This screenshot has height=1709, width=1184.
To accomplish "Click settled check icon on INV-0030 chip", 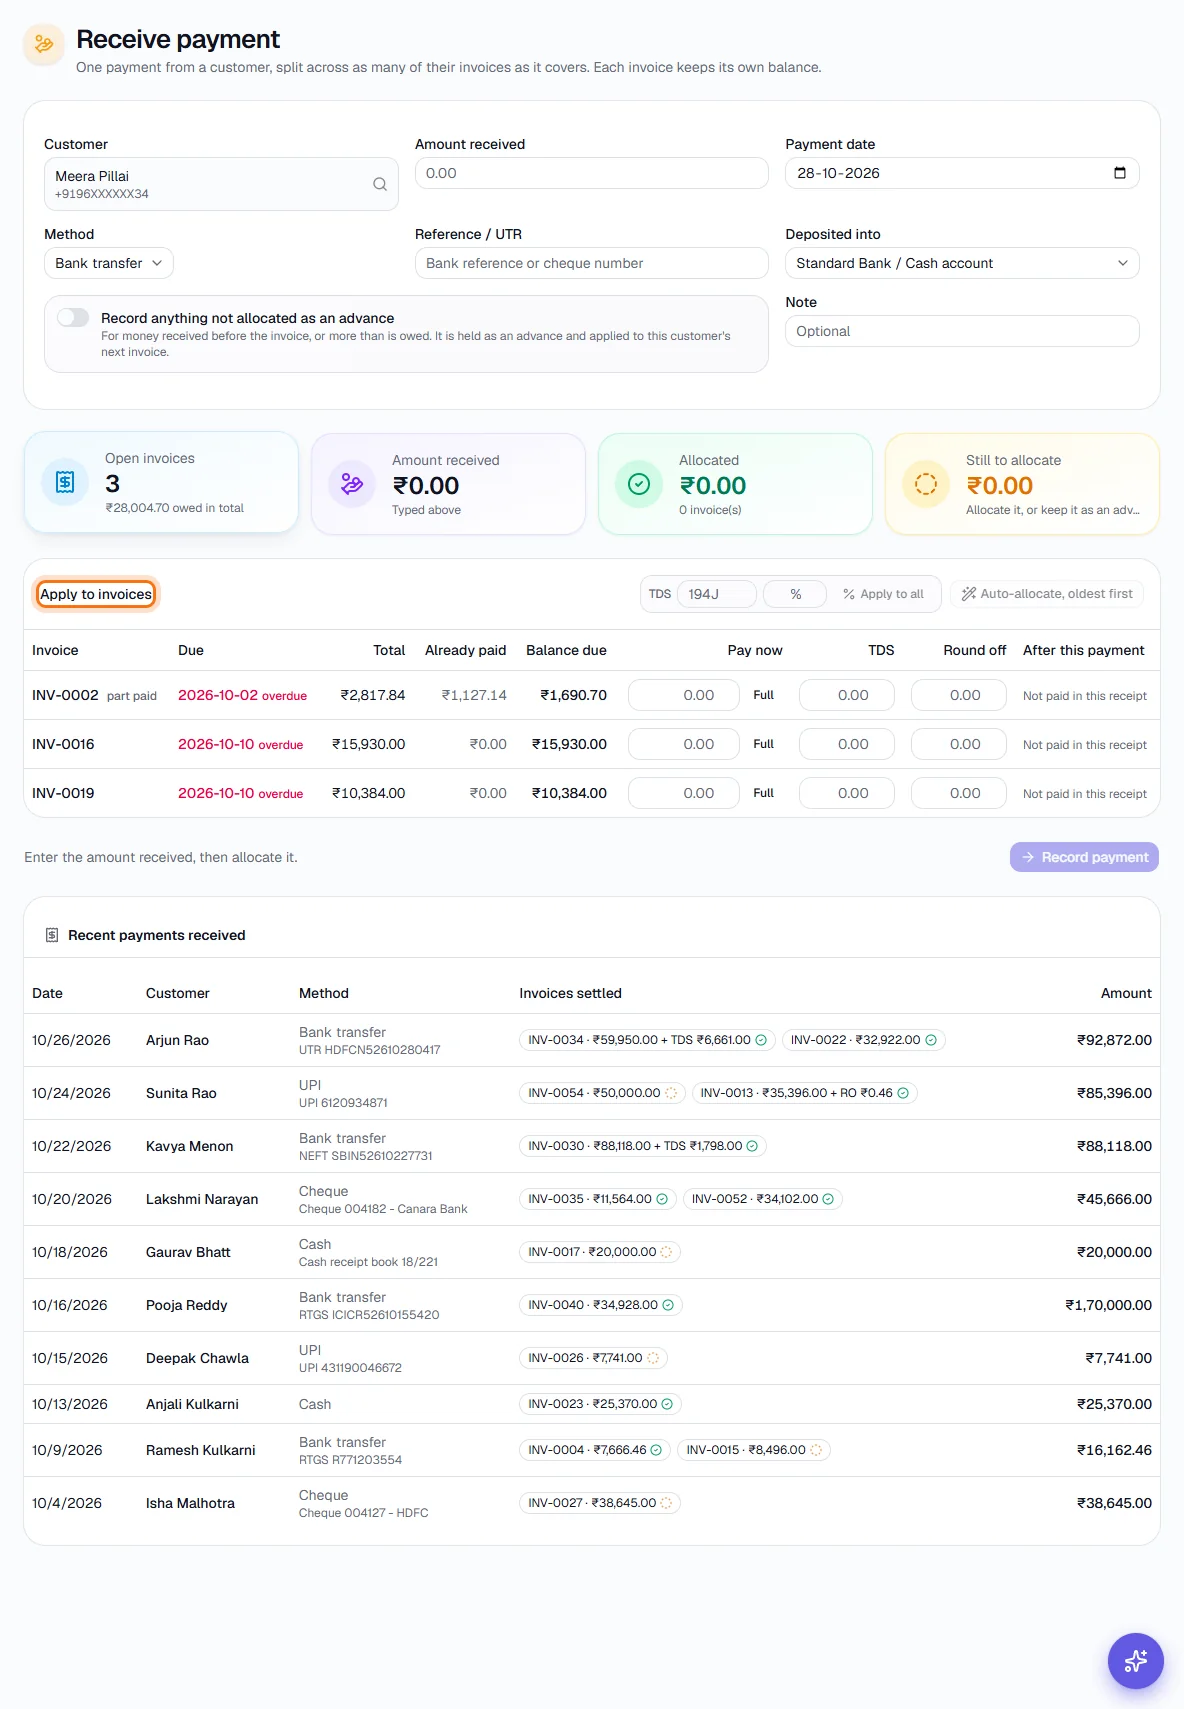I will click(x=752, y=1146).
